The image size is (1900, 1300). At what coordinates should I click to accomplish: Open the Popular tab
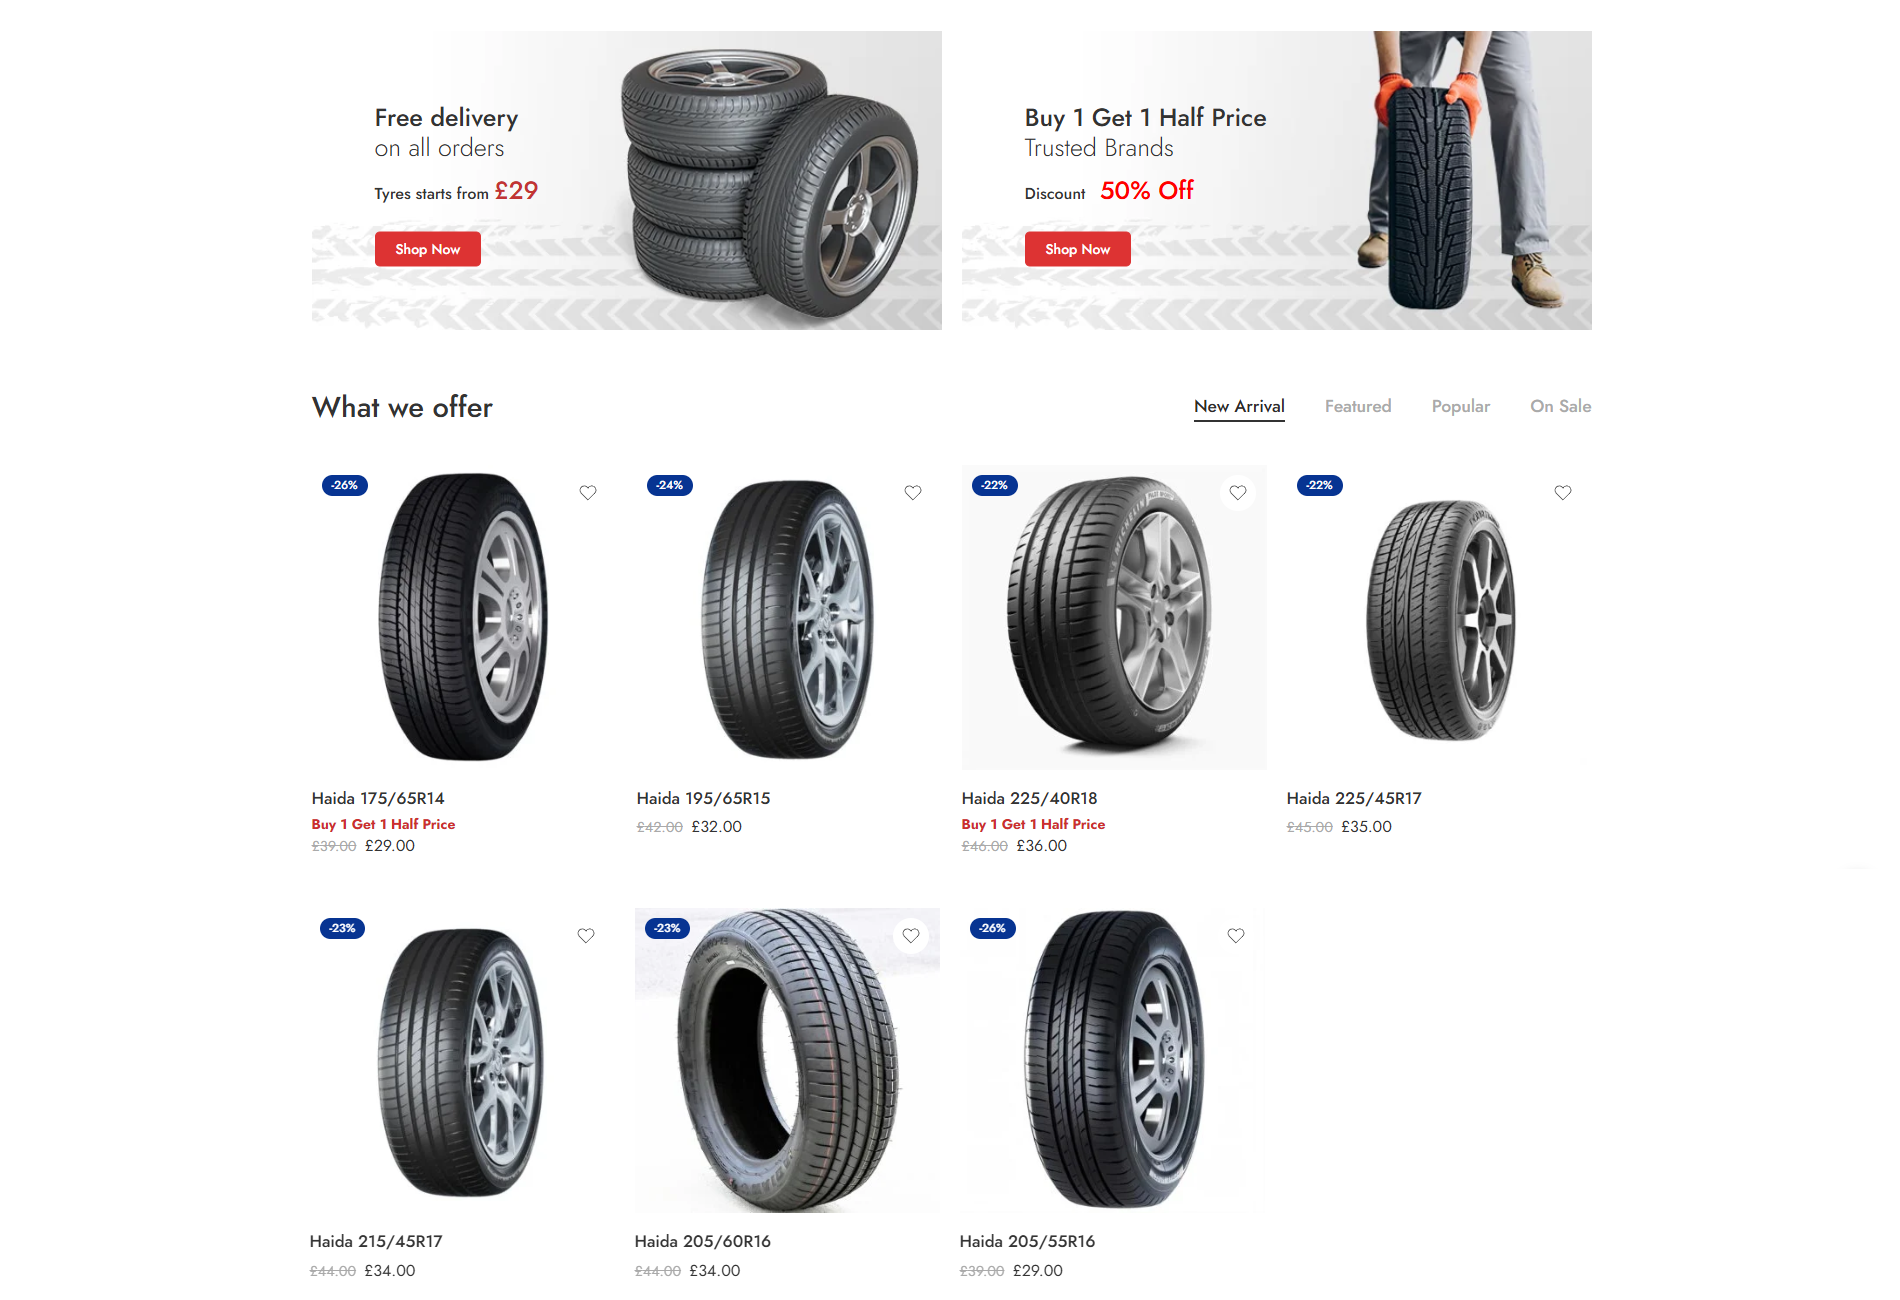coord(1461,406)
